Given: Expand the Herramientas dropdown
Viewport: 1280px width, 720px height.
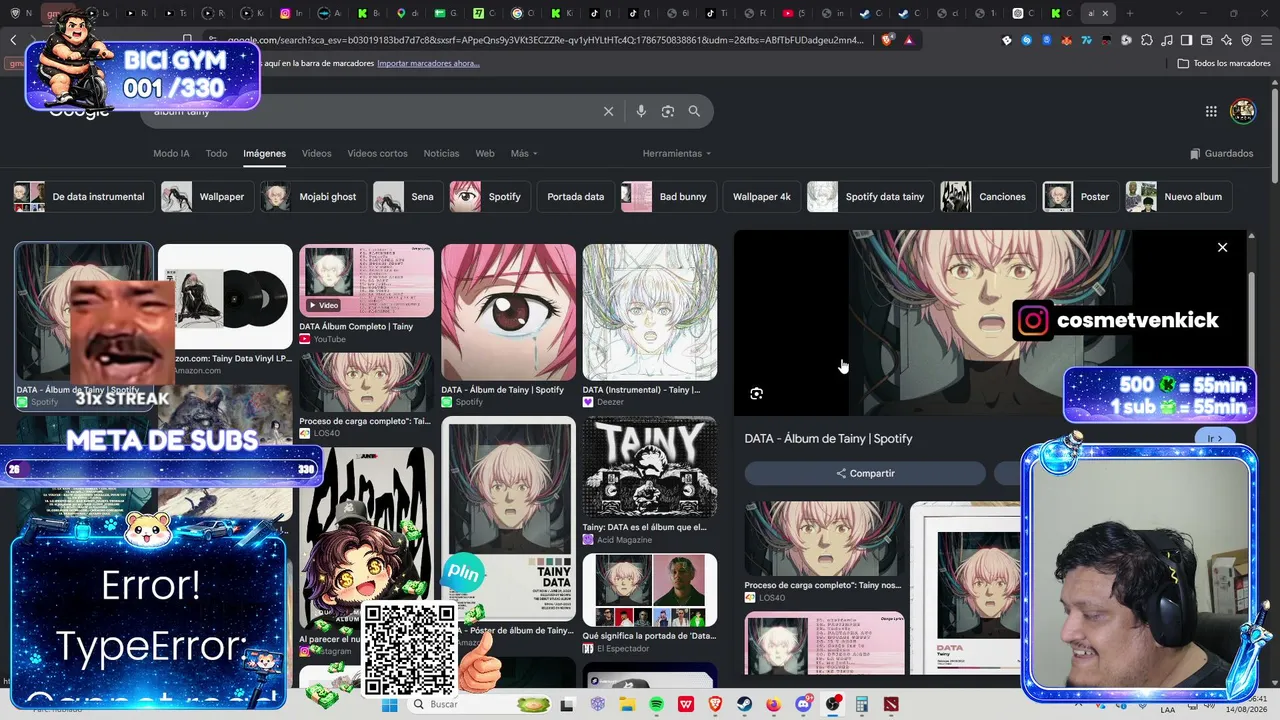Looking at the screenshot, I should 677,153.
